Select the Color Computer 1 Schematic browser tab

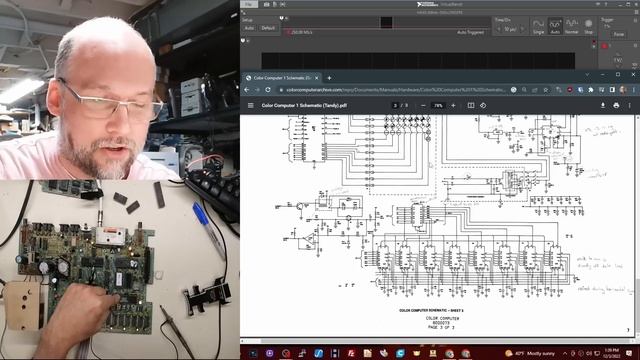282,78
